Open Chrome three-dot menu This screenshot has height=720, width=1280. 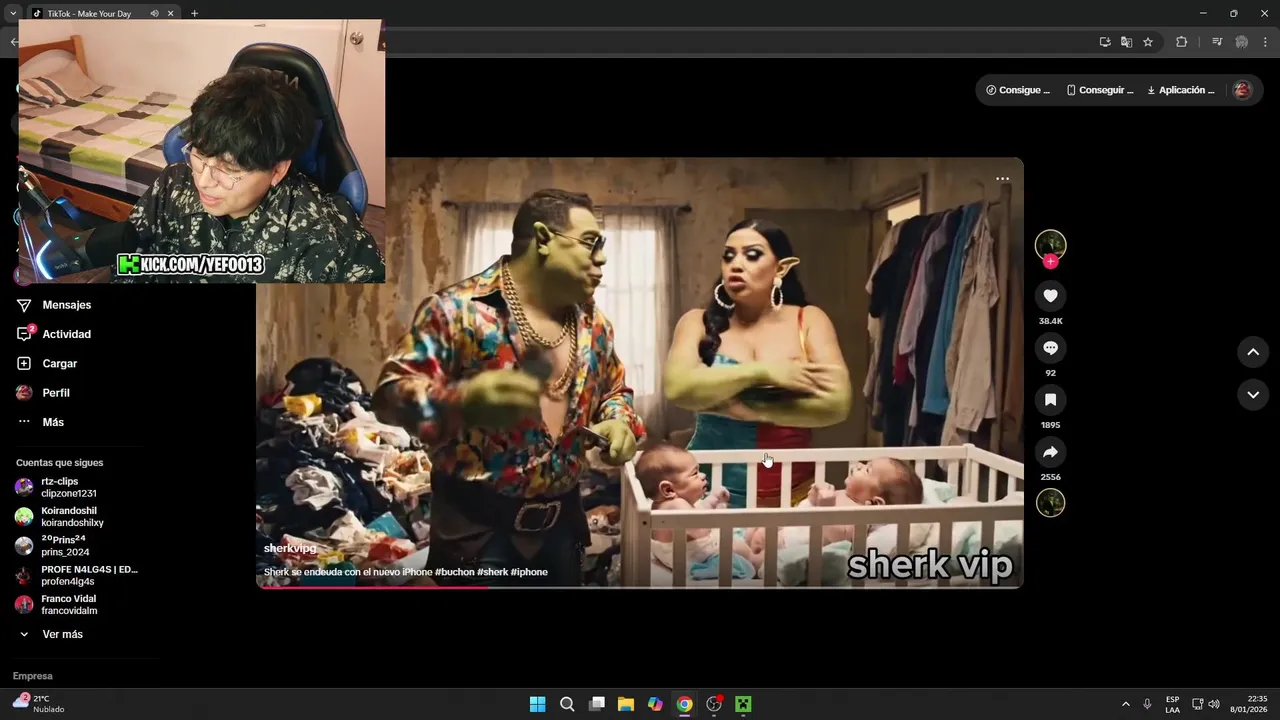pos(1265,42)
